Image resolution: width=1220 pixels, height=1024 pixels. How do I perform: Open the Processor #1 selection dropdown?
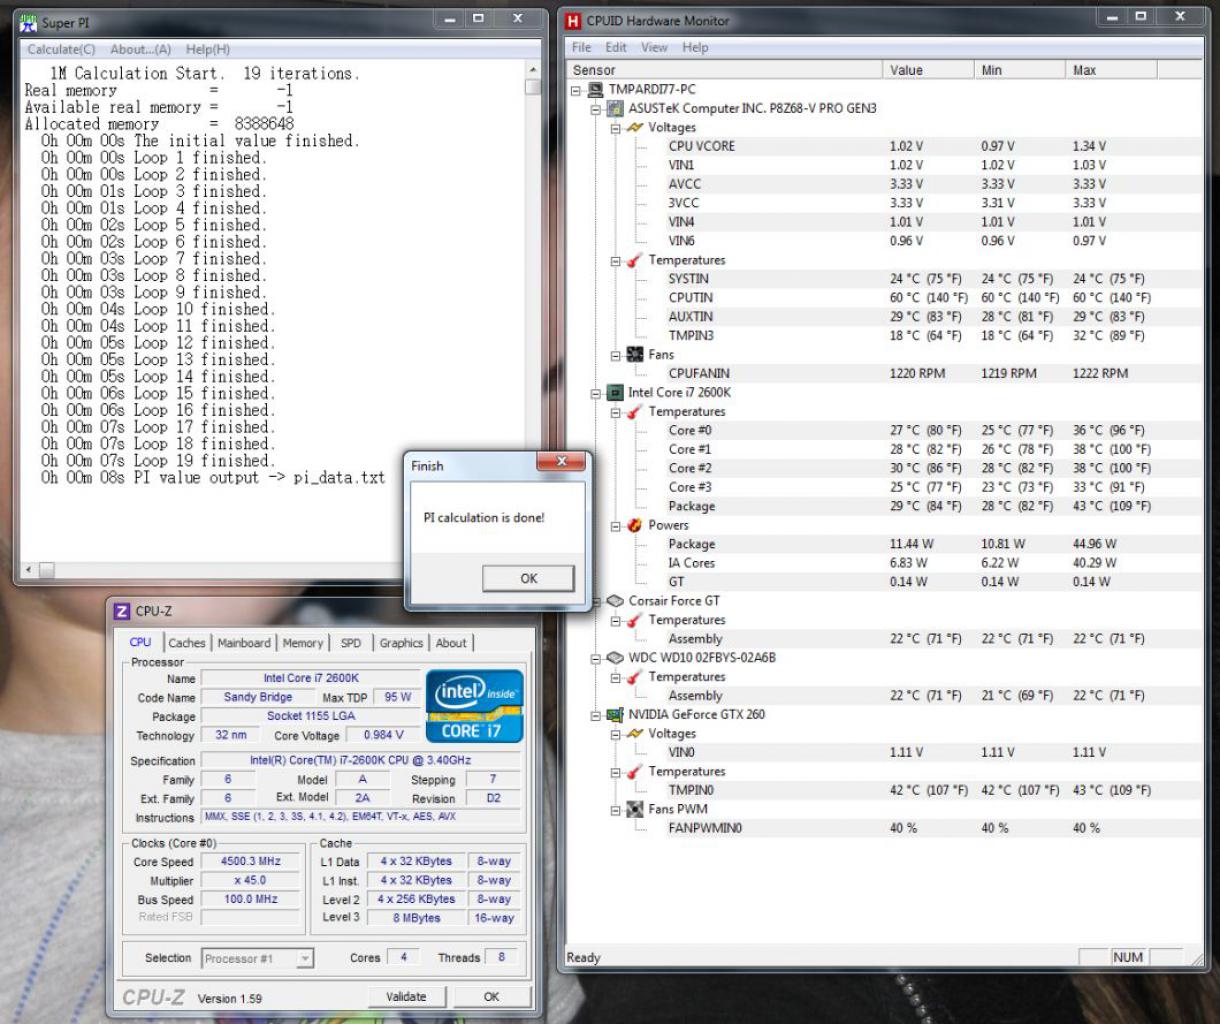click(305, 958)
